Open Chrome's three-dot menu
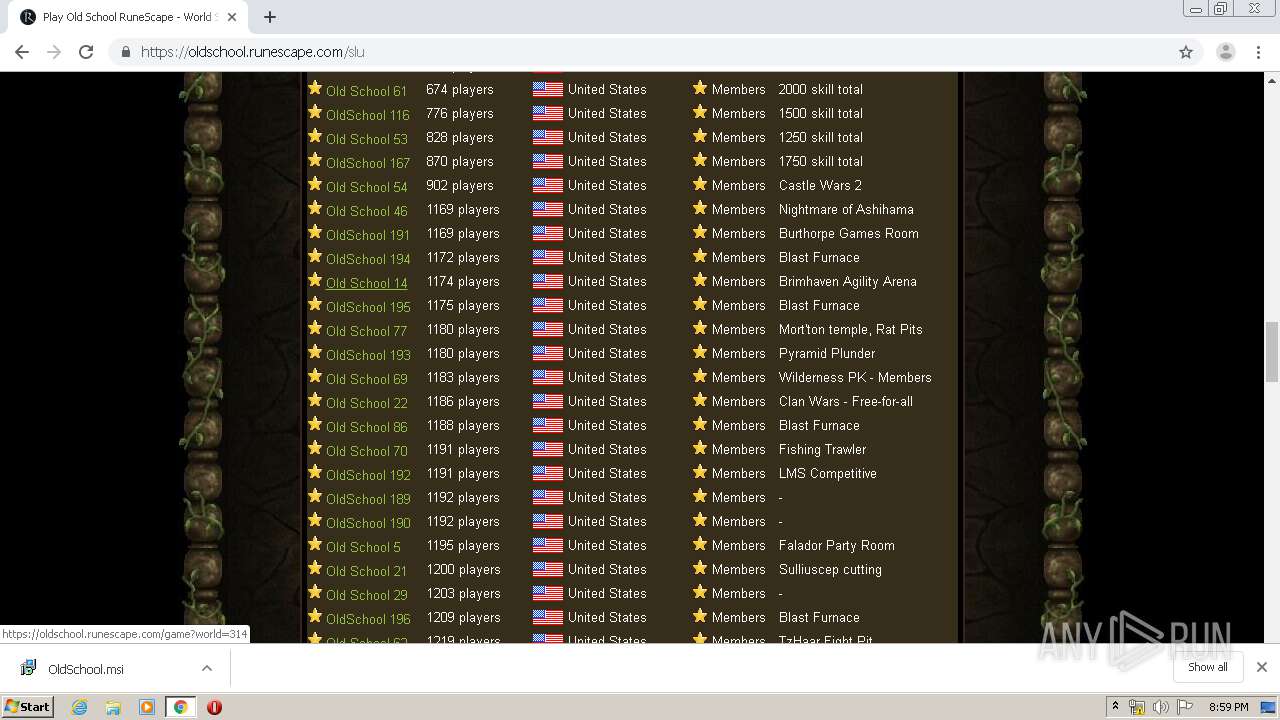The image size is (1280, 720). pyautogui.click(x=1259, y=52)
